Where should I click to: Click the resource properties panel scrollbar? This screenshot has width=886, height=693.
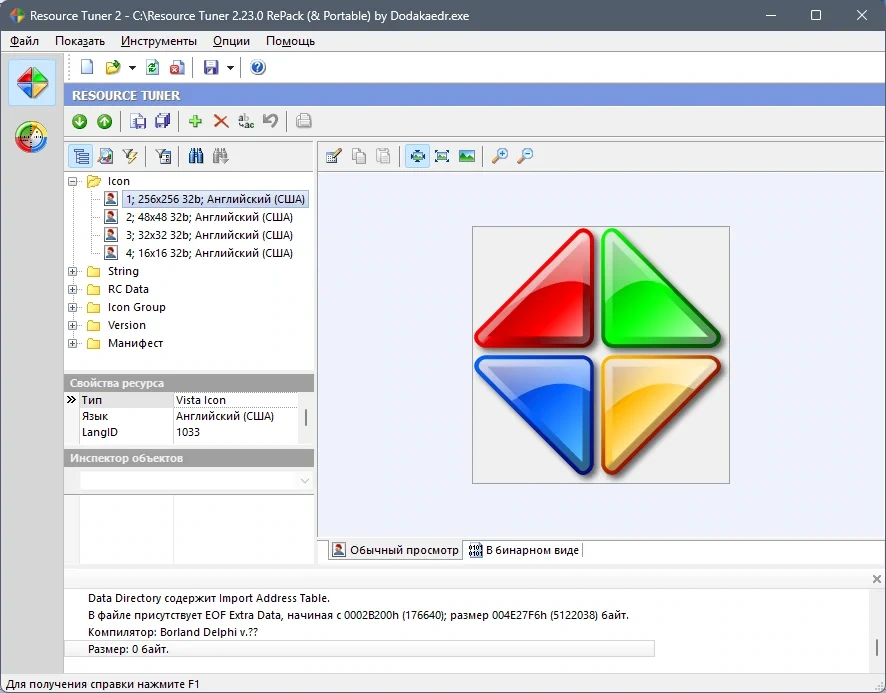click(x=306, y=417)
